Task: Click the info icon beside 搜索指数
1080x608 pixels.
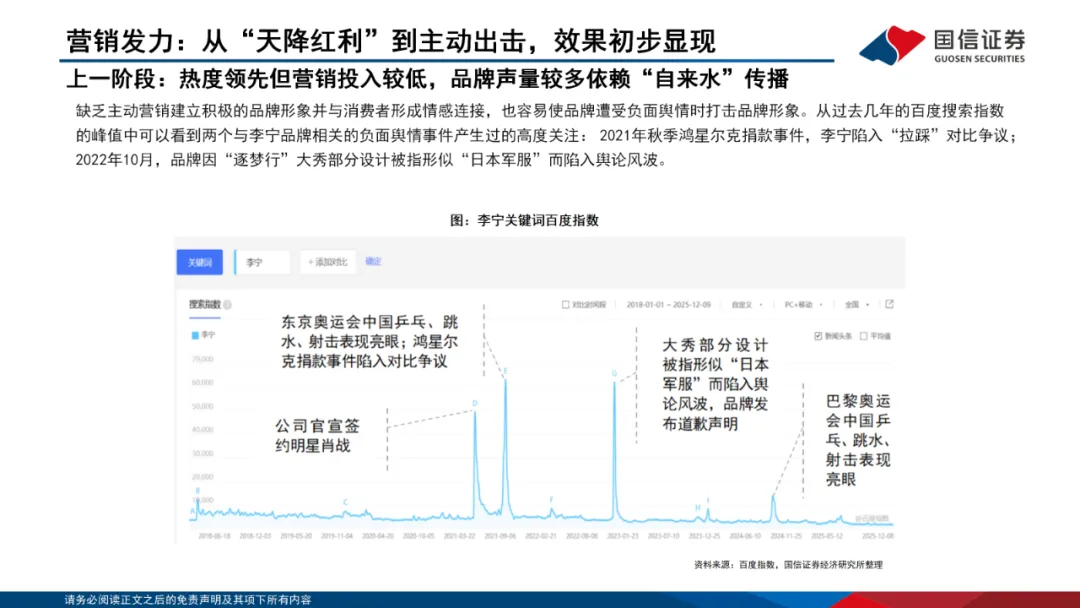Action: click(x=228, y=304)
